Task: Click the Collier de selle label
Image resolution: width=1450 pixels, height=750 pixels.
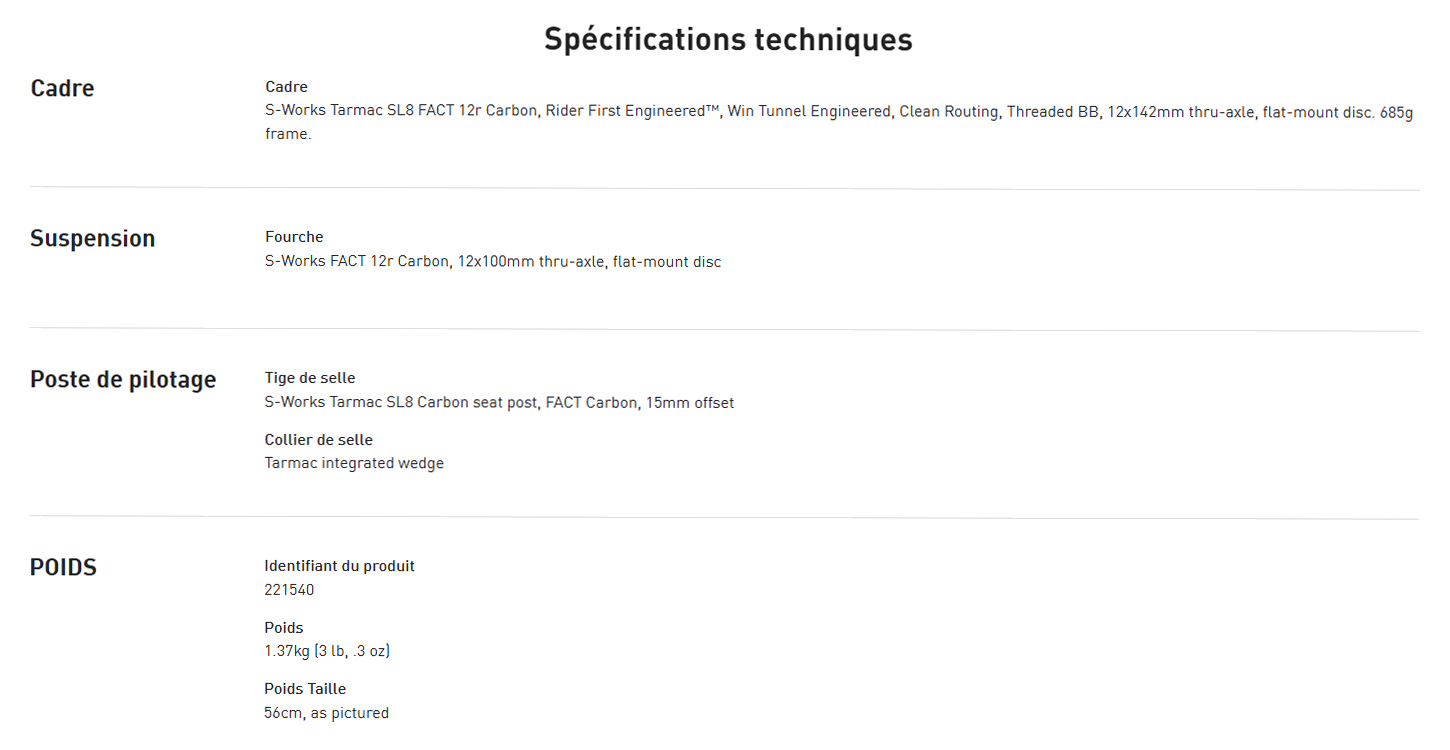Action: pyautogui.click(x=318, y=440)
